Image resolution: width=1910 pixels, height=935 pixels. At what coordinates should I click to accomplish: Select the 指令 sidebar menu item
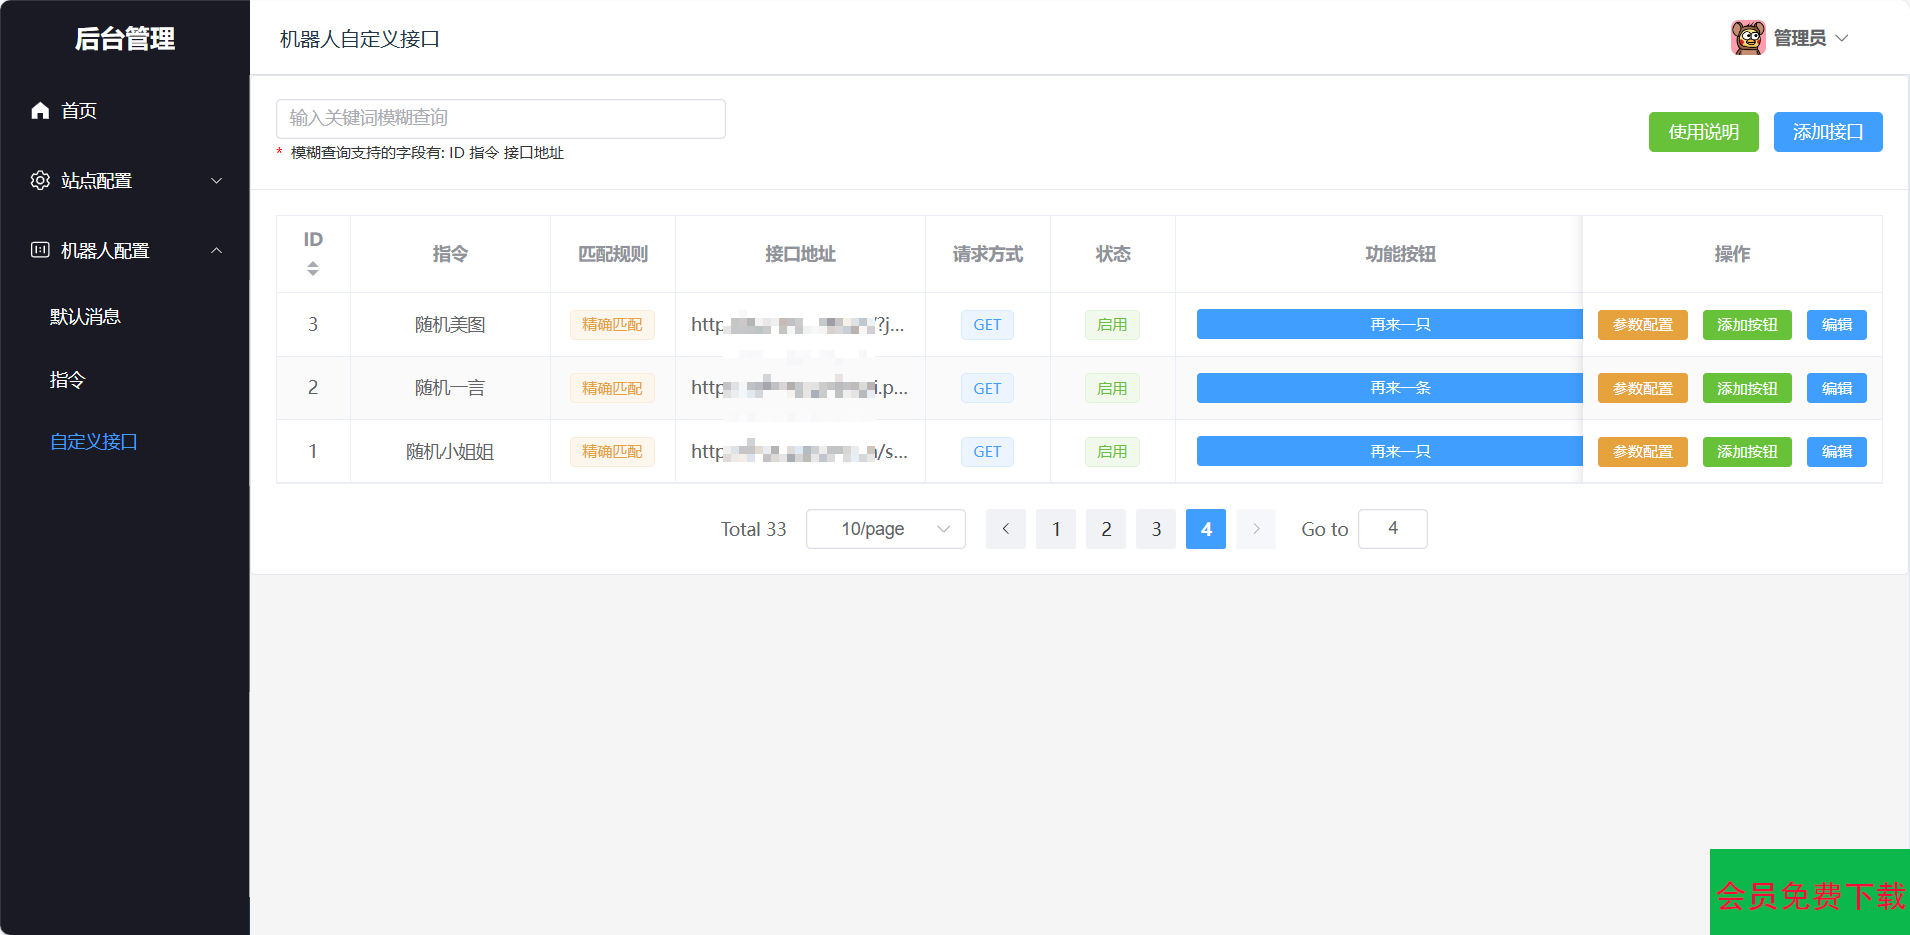tap(68, 380)
